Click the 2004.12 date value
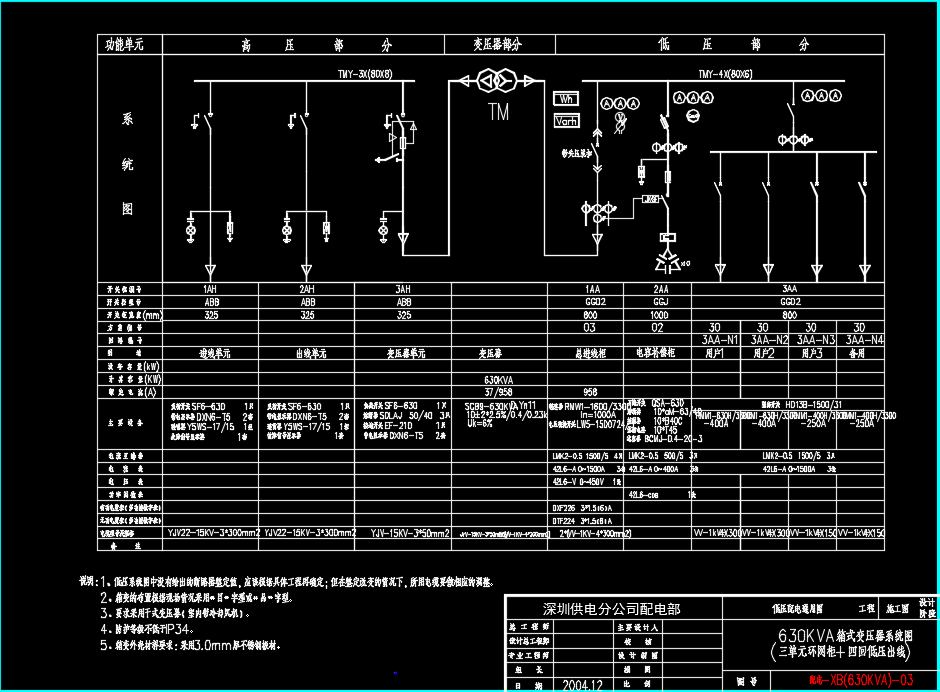This screenshot has height=692, width=940. (x=582, y=685)
